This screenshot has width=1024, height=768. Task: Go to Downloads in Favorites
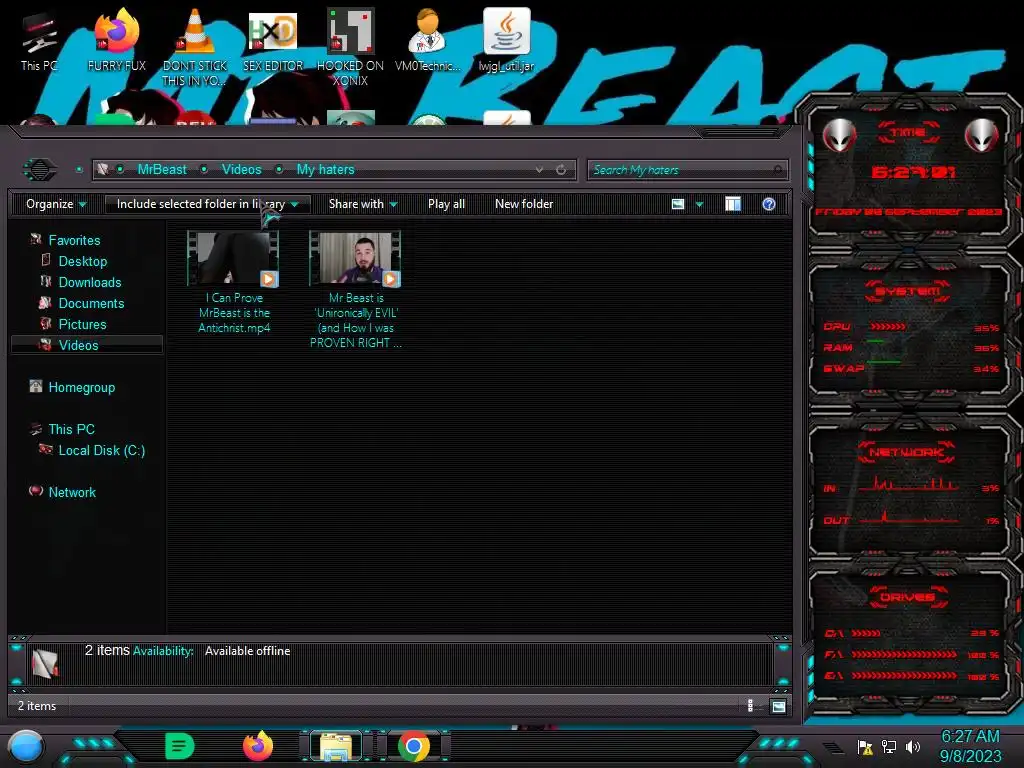(89, 282)
